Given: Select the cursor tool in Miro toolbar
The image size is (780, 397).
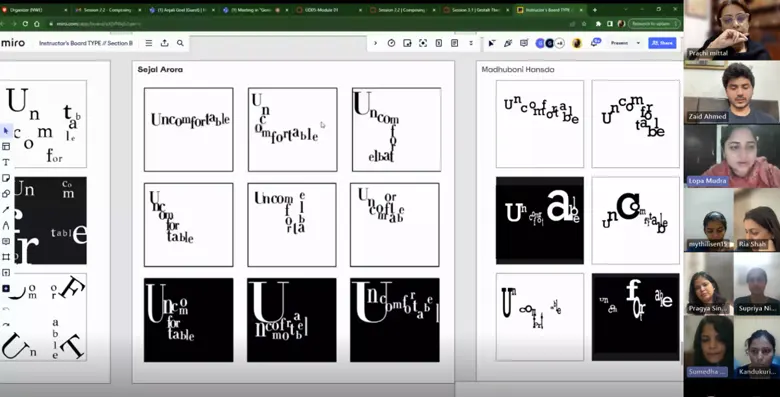Looking at the screenshot, I should (6, 131).
